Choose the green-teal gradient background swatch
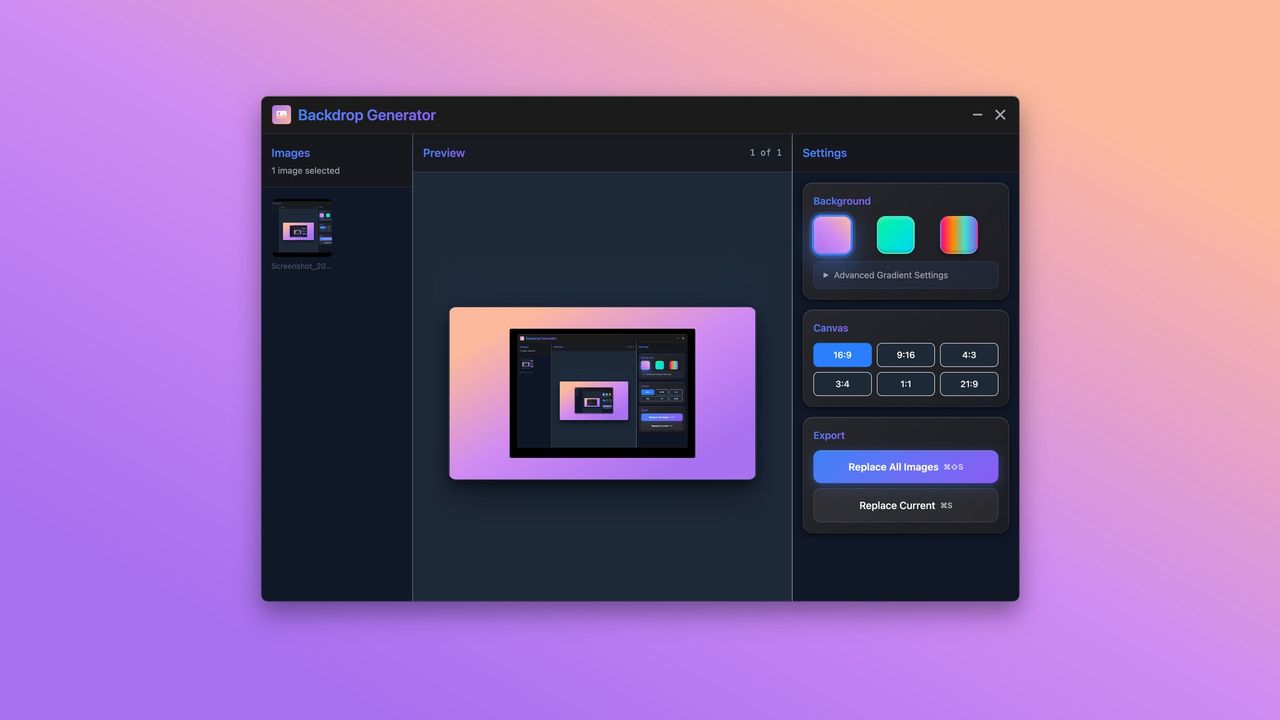This screenshot has height=720, width=1280. pyautogui.click(x=896, y=235)
